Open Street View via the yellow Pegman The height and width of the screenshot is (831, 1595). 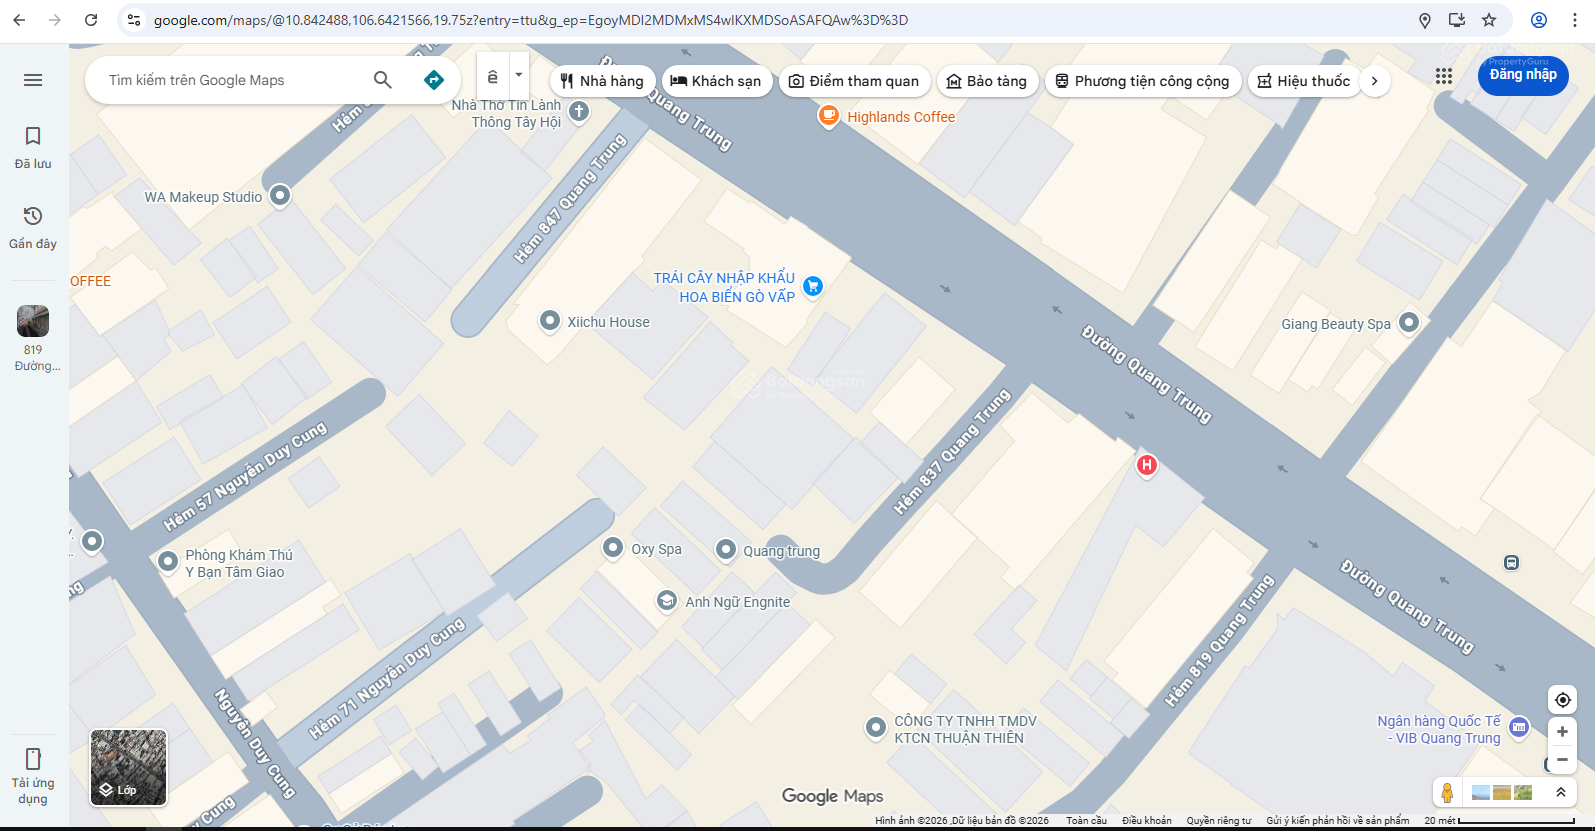[x=1447, y=793]
